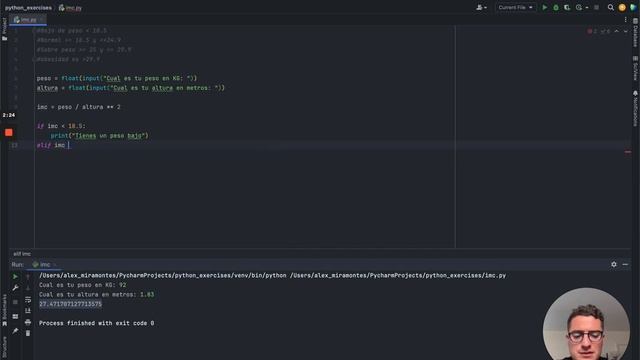The height and width of the screenshot is (360, 640).
Task: Click the 'Cual es tu peso en KG: 92' console line
Action: click(x=82, y=285)
